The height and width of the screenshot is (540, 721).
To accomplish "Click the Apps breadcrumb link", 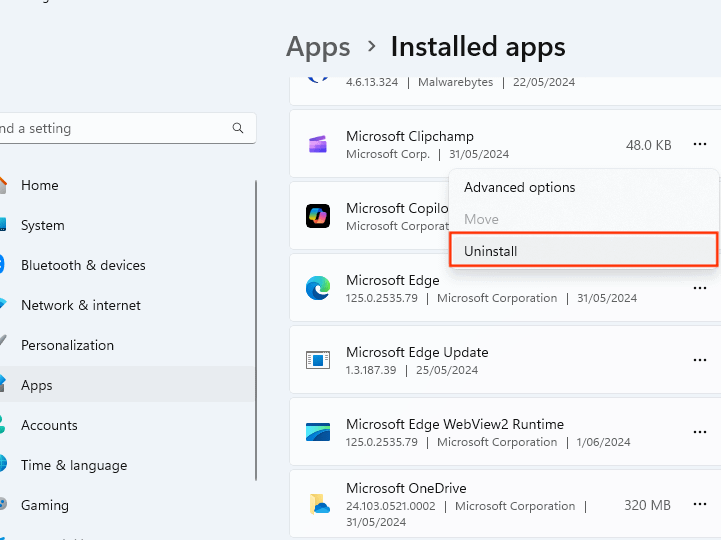I will pyautogui.click(x=318, y=47).
